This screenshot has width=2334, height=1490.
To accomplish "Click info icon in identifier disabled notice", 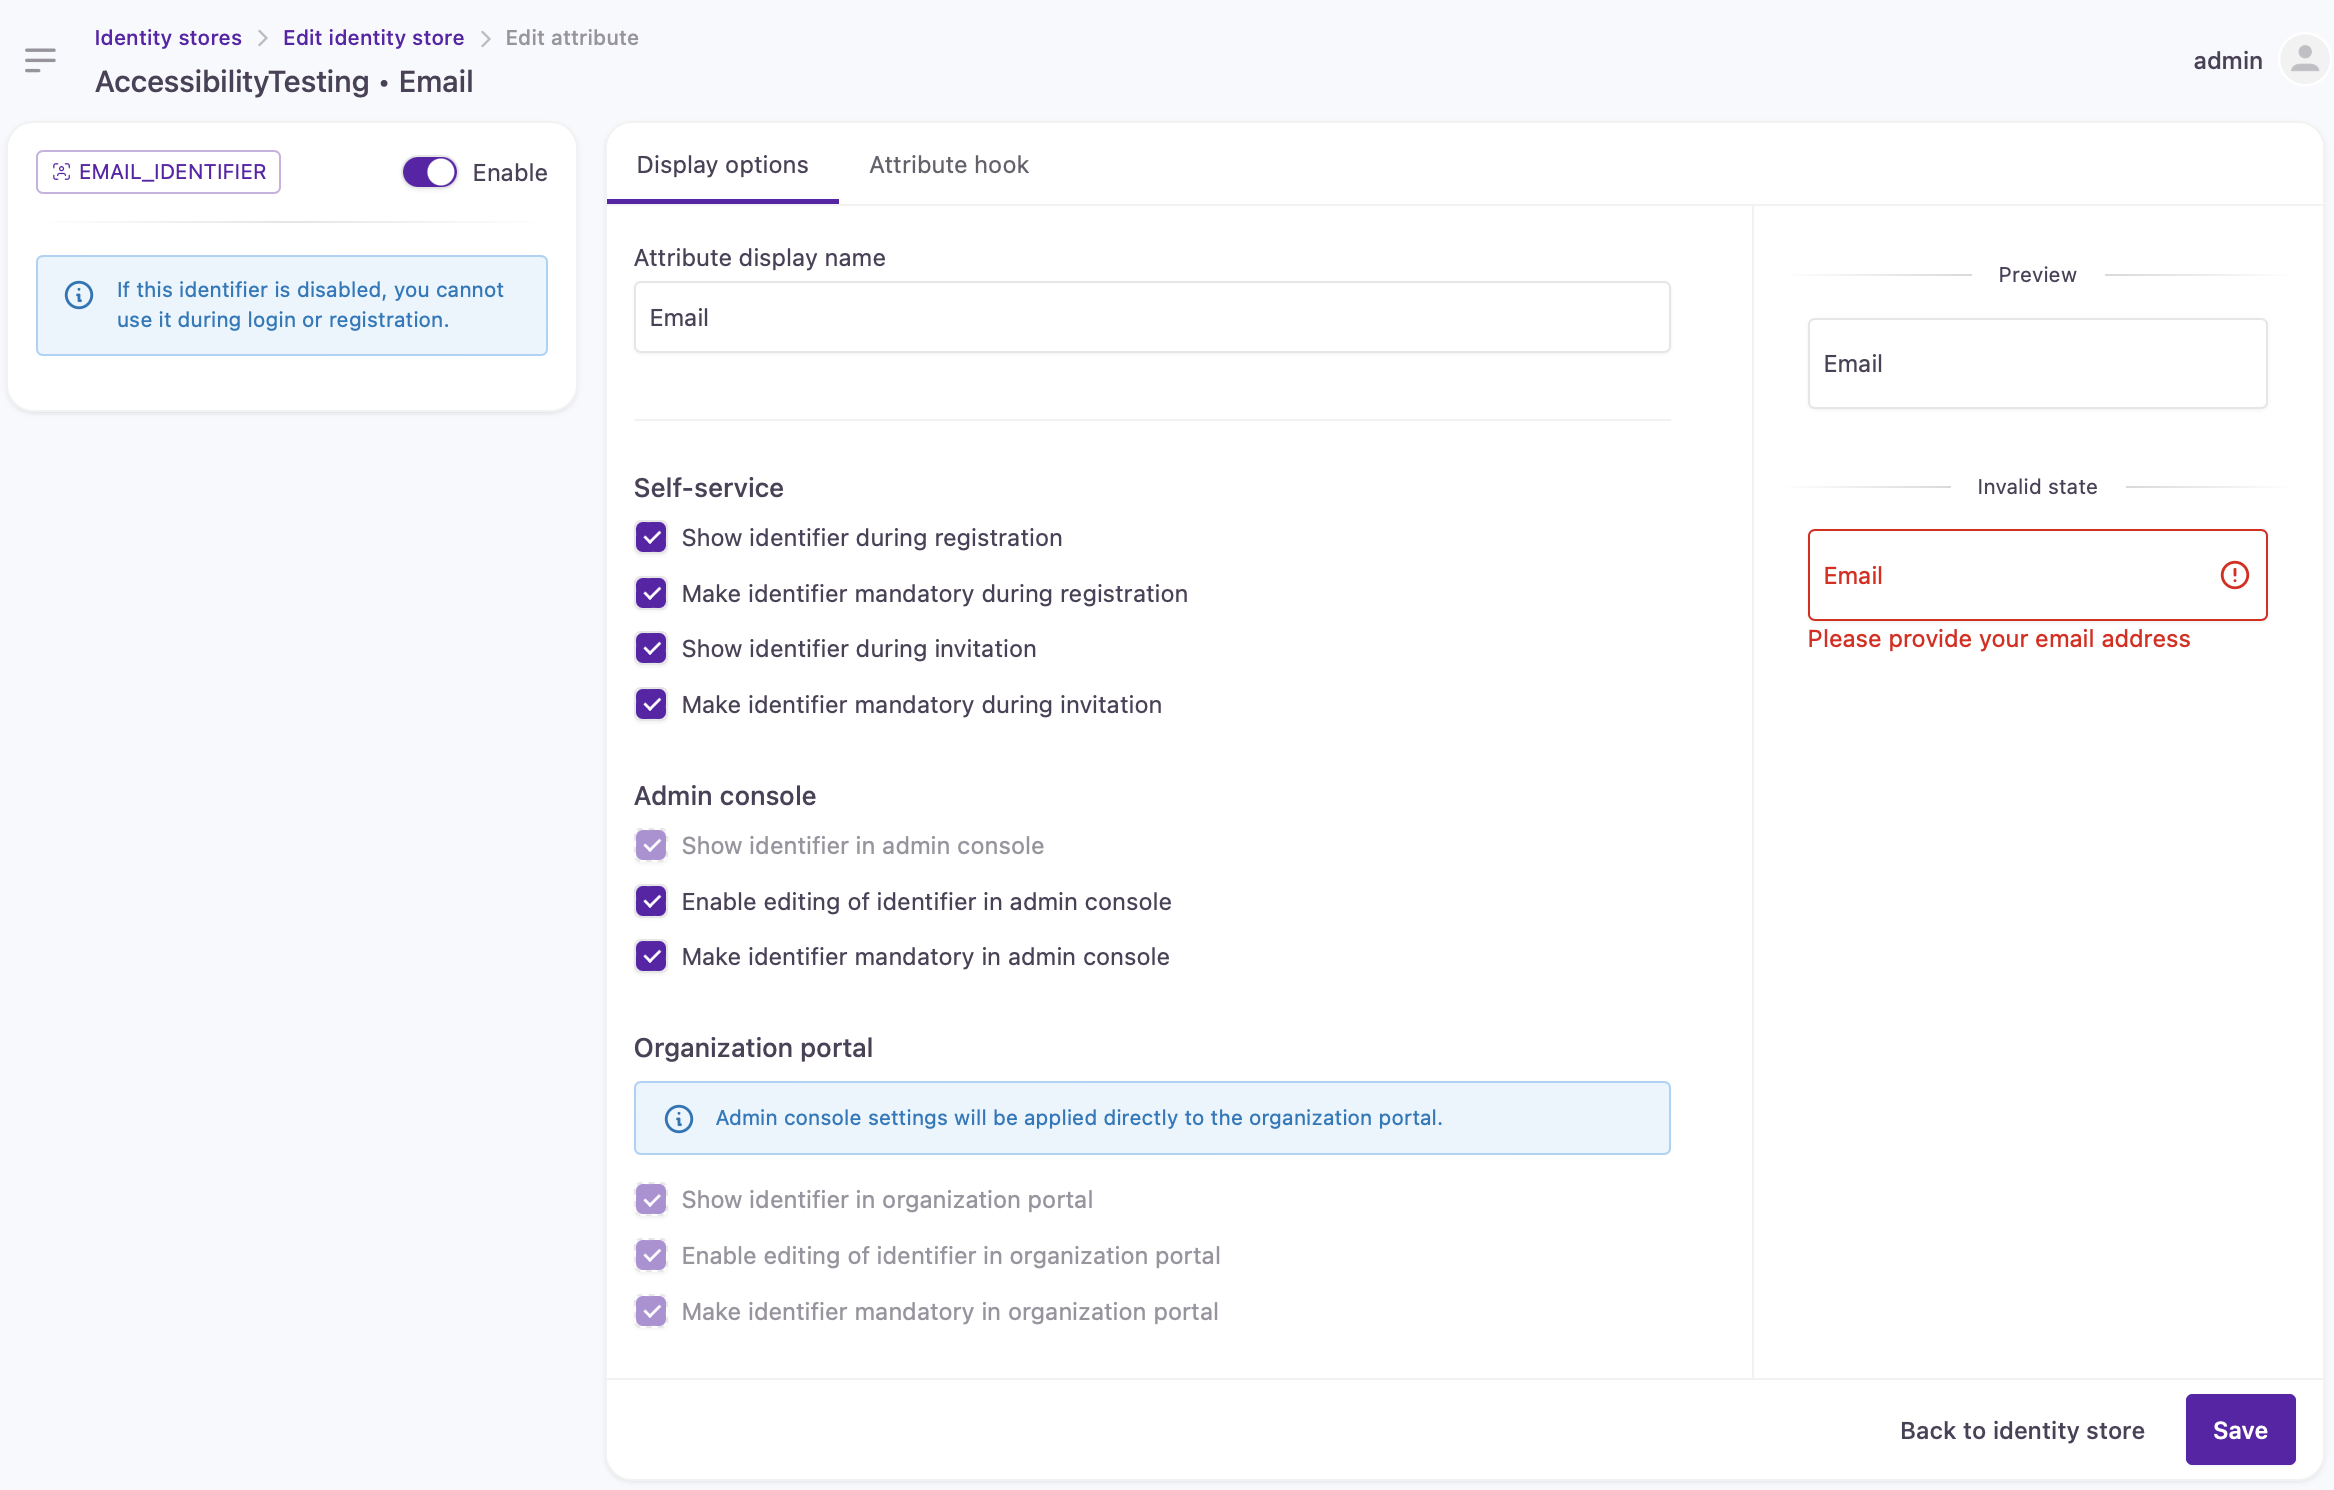I will (79, 295).
